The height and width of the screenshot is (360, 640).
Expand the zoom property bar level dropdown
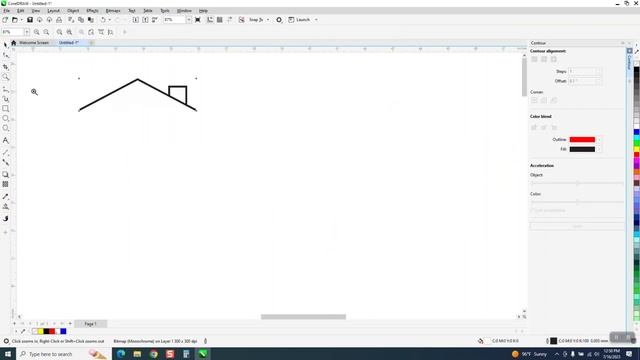27,32
